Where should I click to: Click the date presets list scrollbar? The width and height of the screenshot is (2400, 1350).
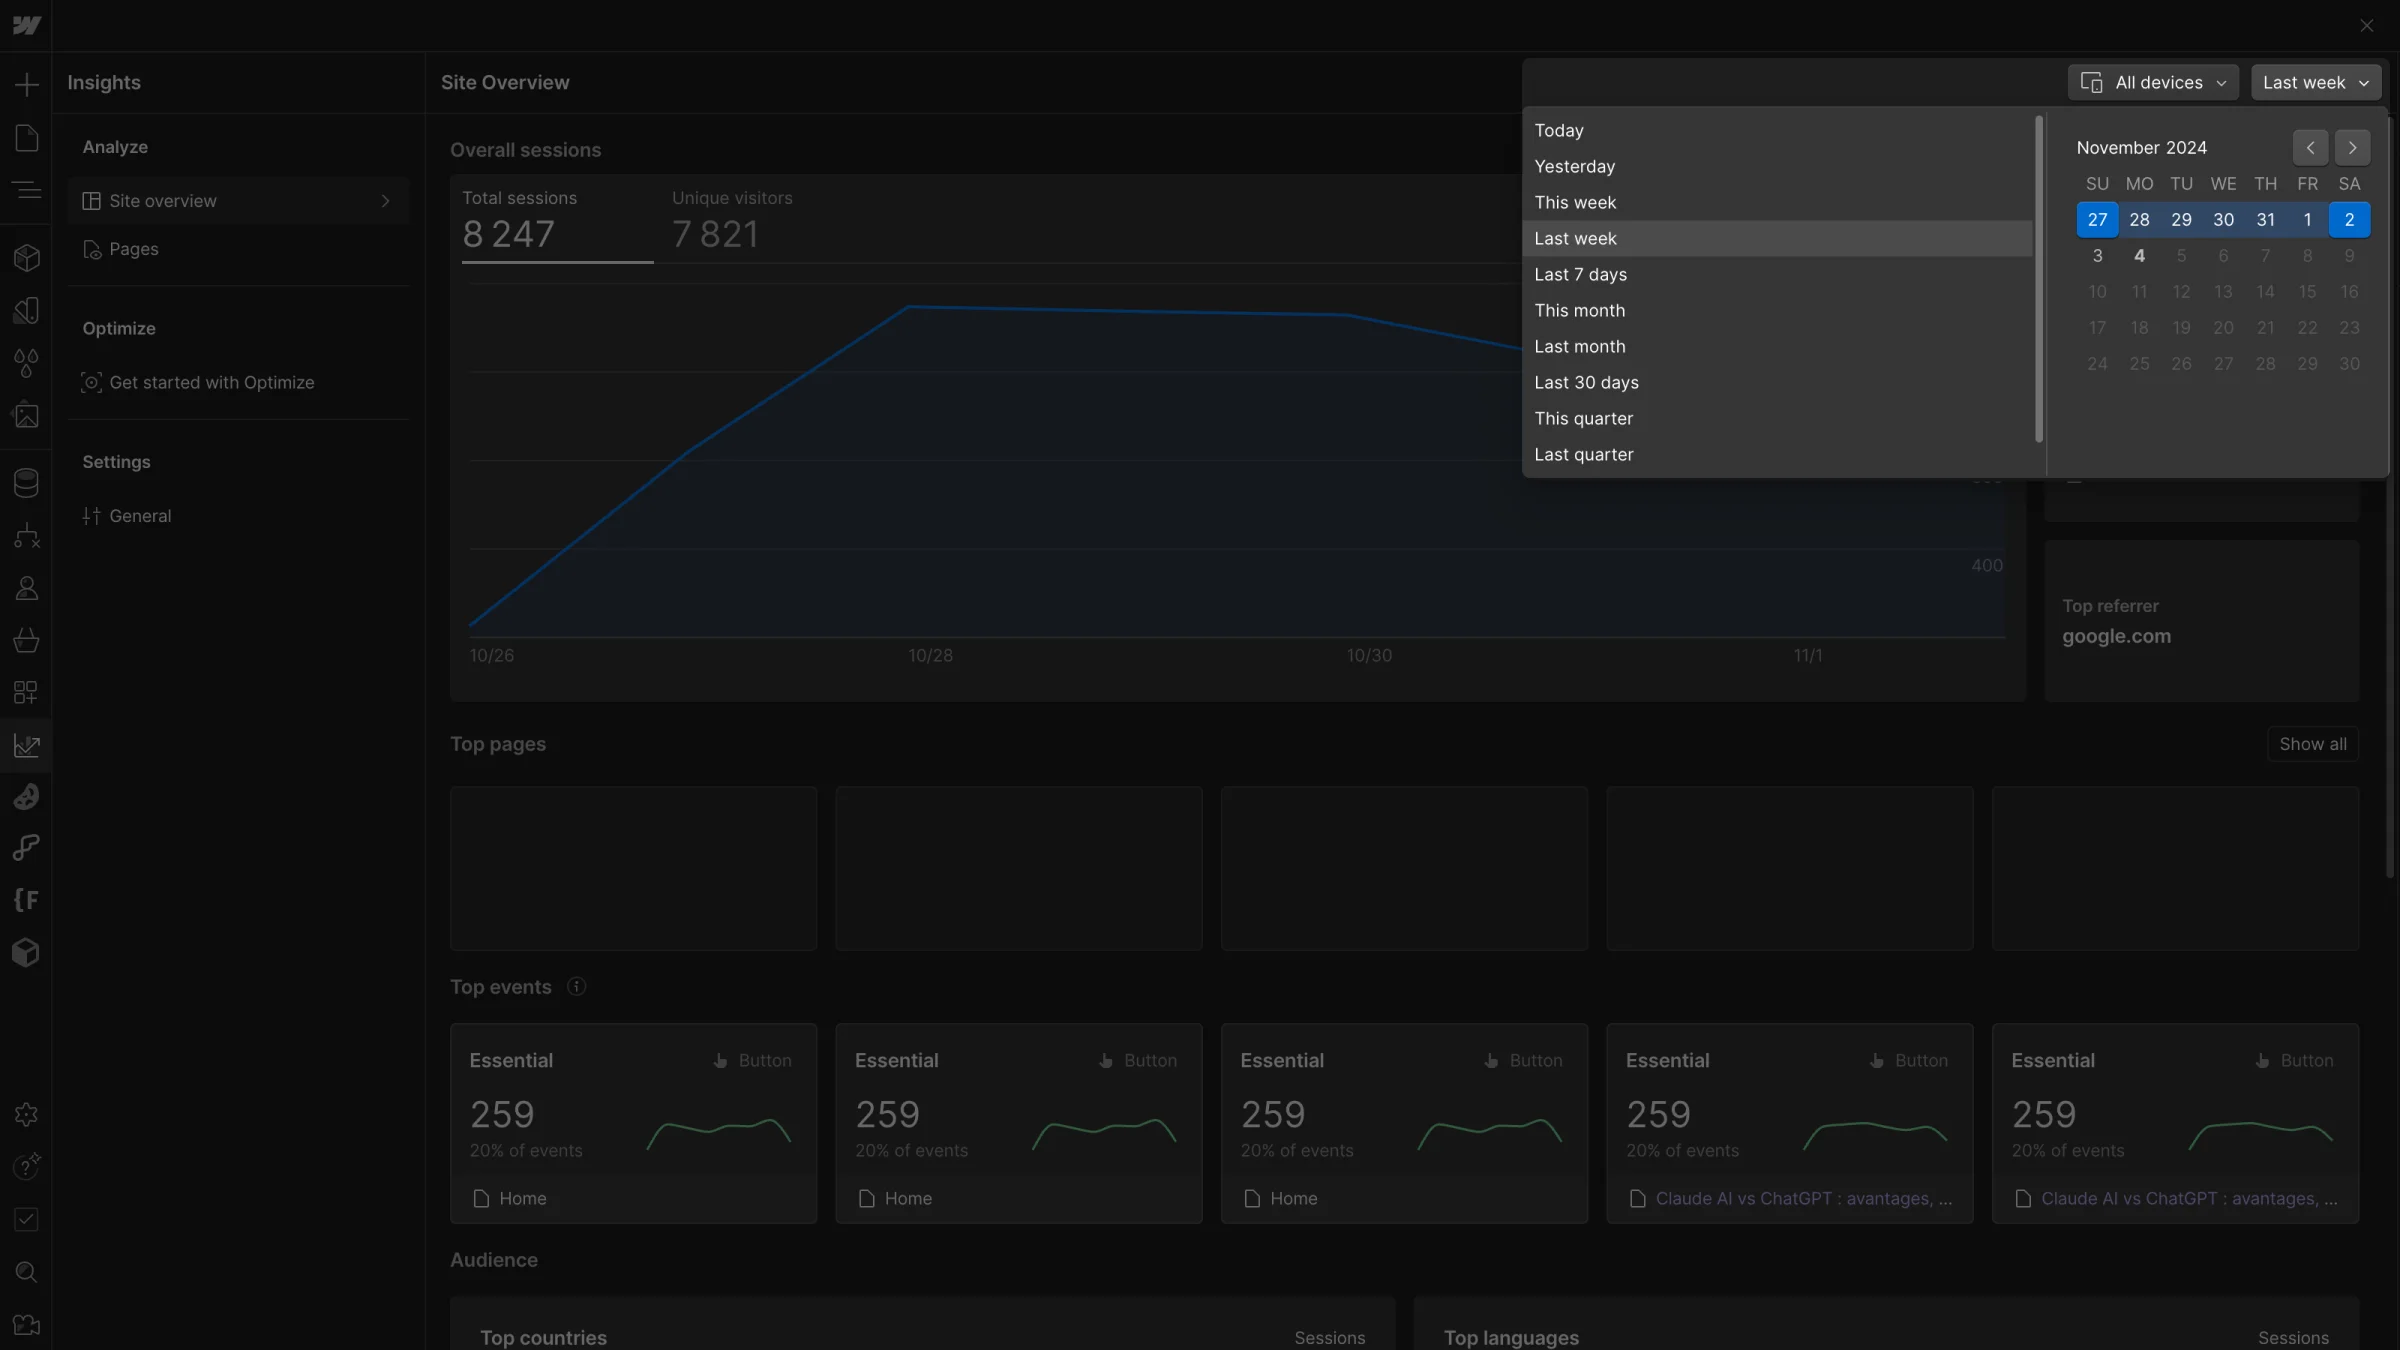pos(2038,279)
